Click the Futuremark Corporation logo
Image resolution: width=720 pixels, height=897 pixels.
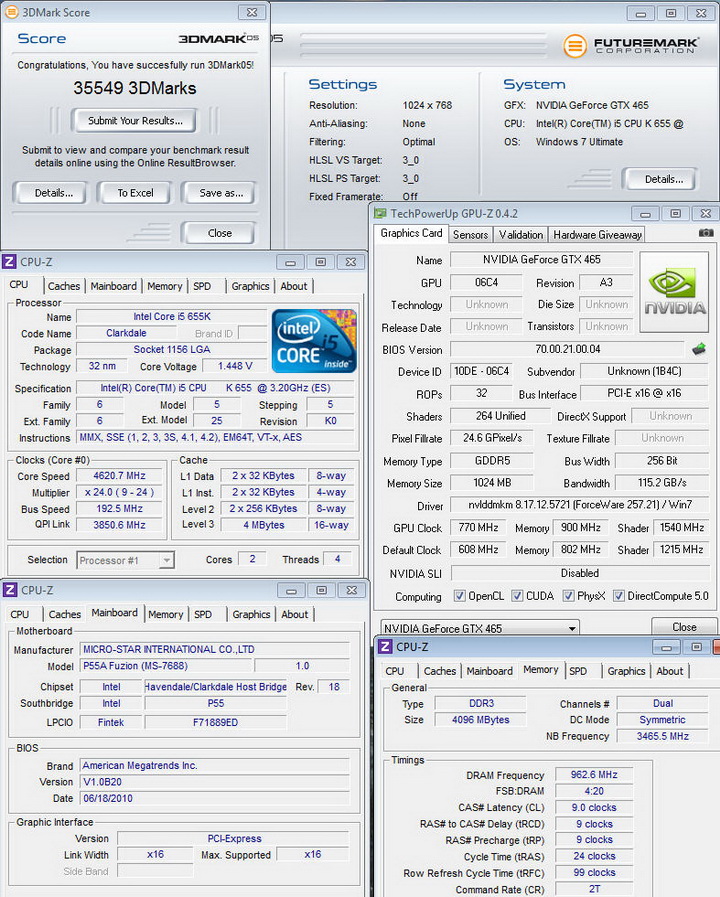631,46
